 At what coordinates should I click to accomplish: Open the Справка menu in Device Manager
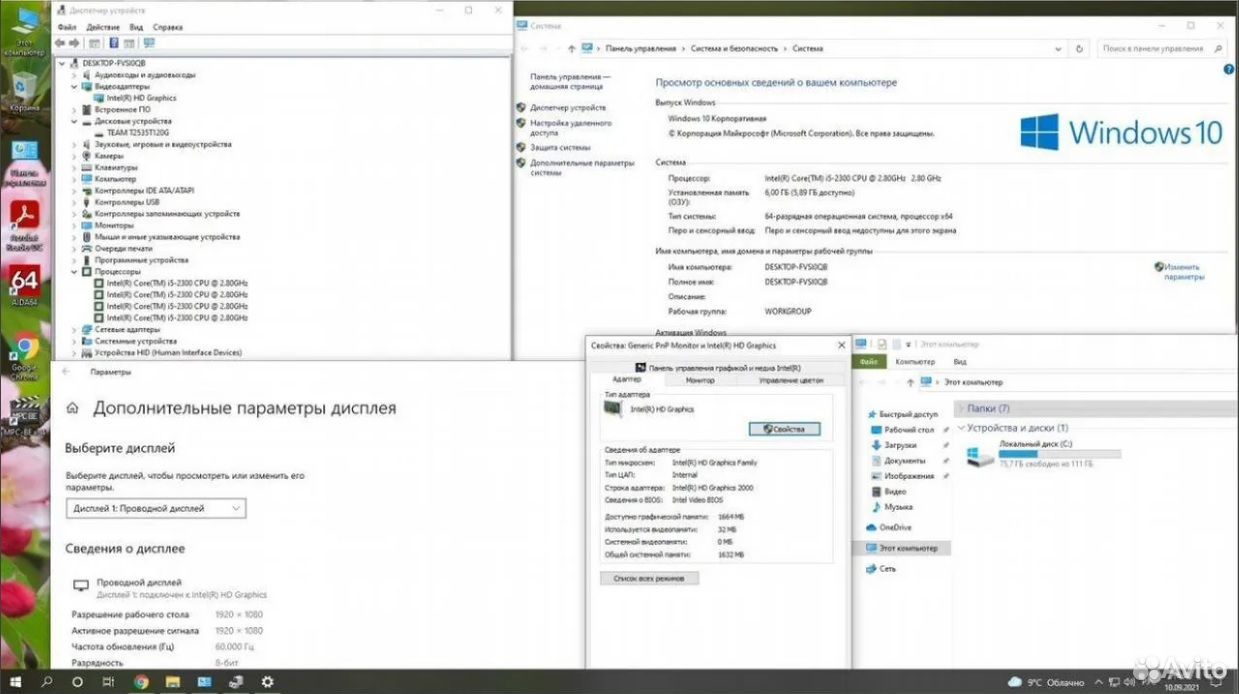[166, 27]
